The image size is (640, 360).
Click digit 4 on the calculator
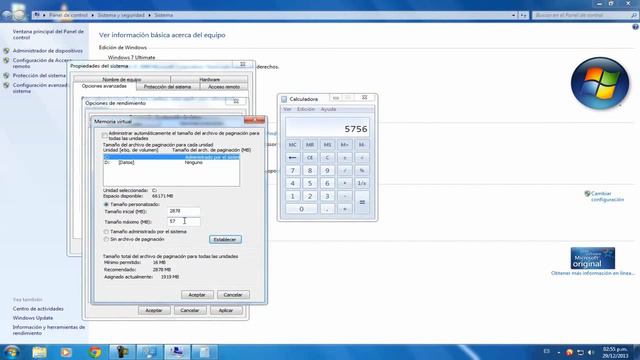(x=292, y=183)
